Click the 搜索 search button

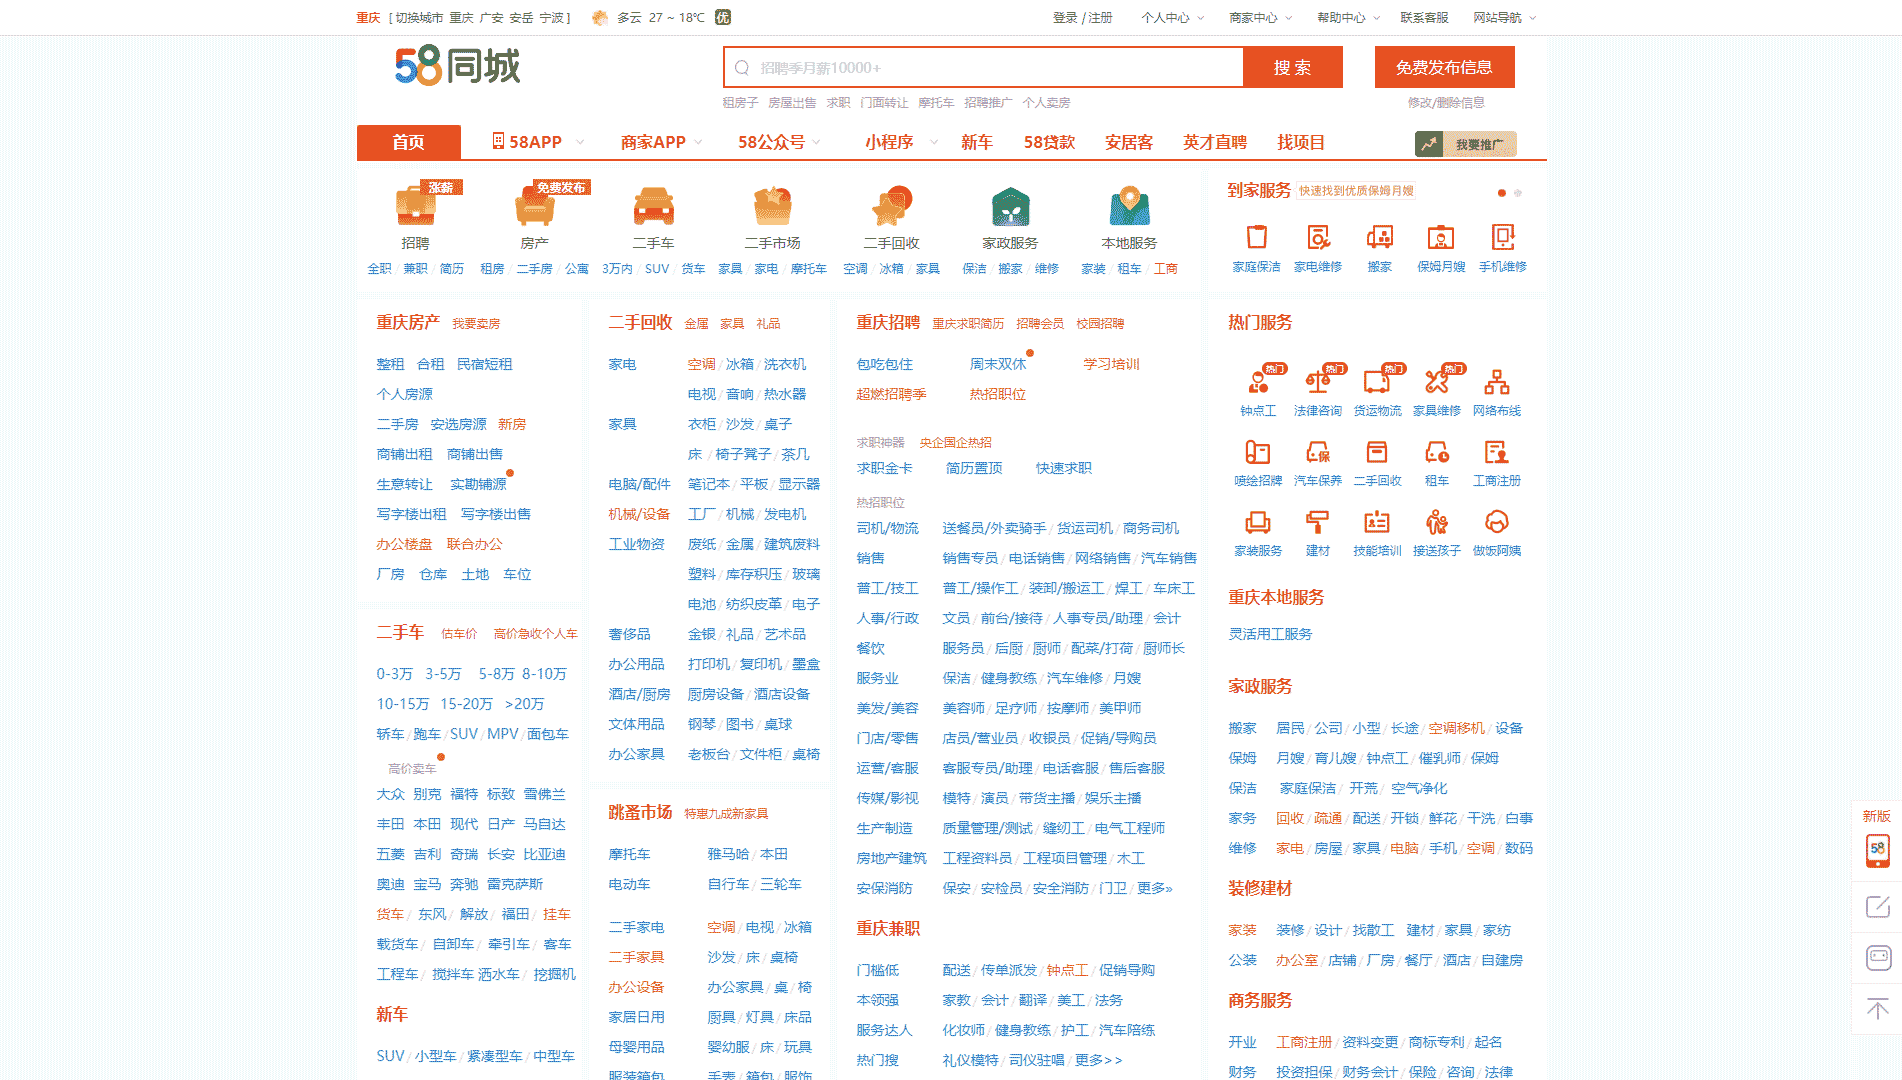(x=1292, y=67)
